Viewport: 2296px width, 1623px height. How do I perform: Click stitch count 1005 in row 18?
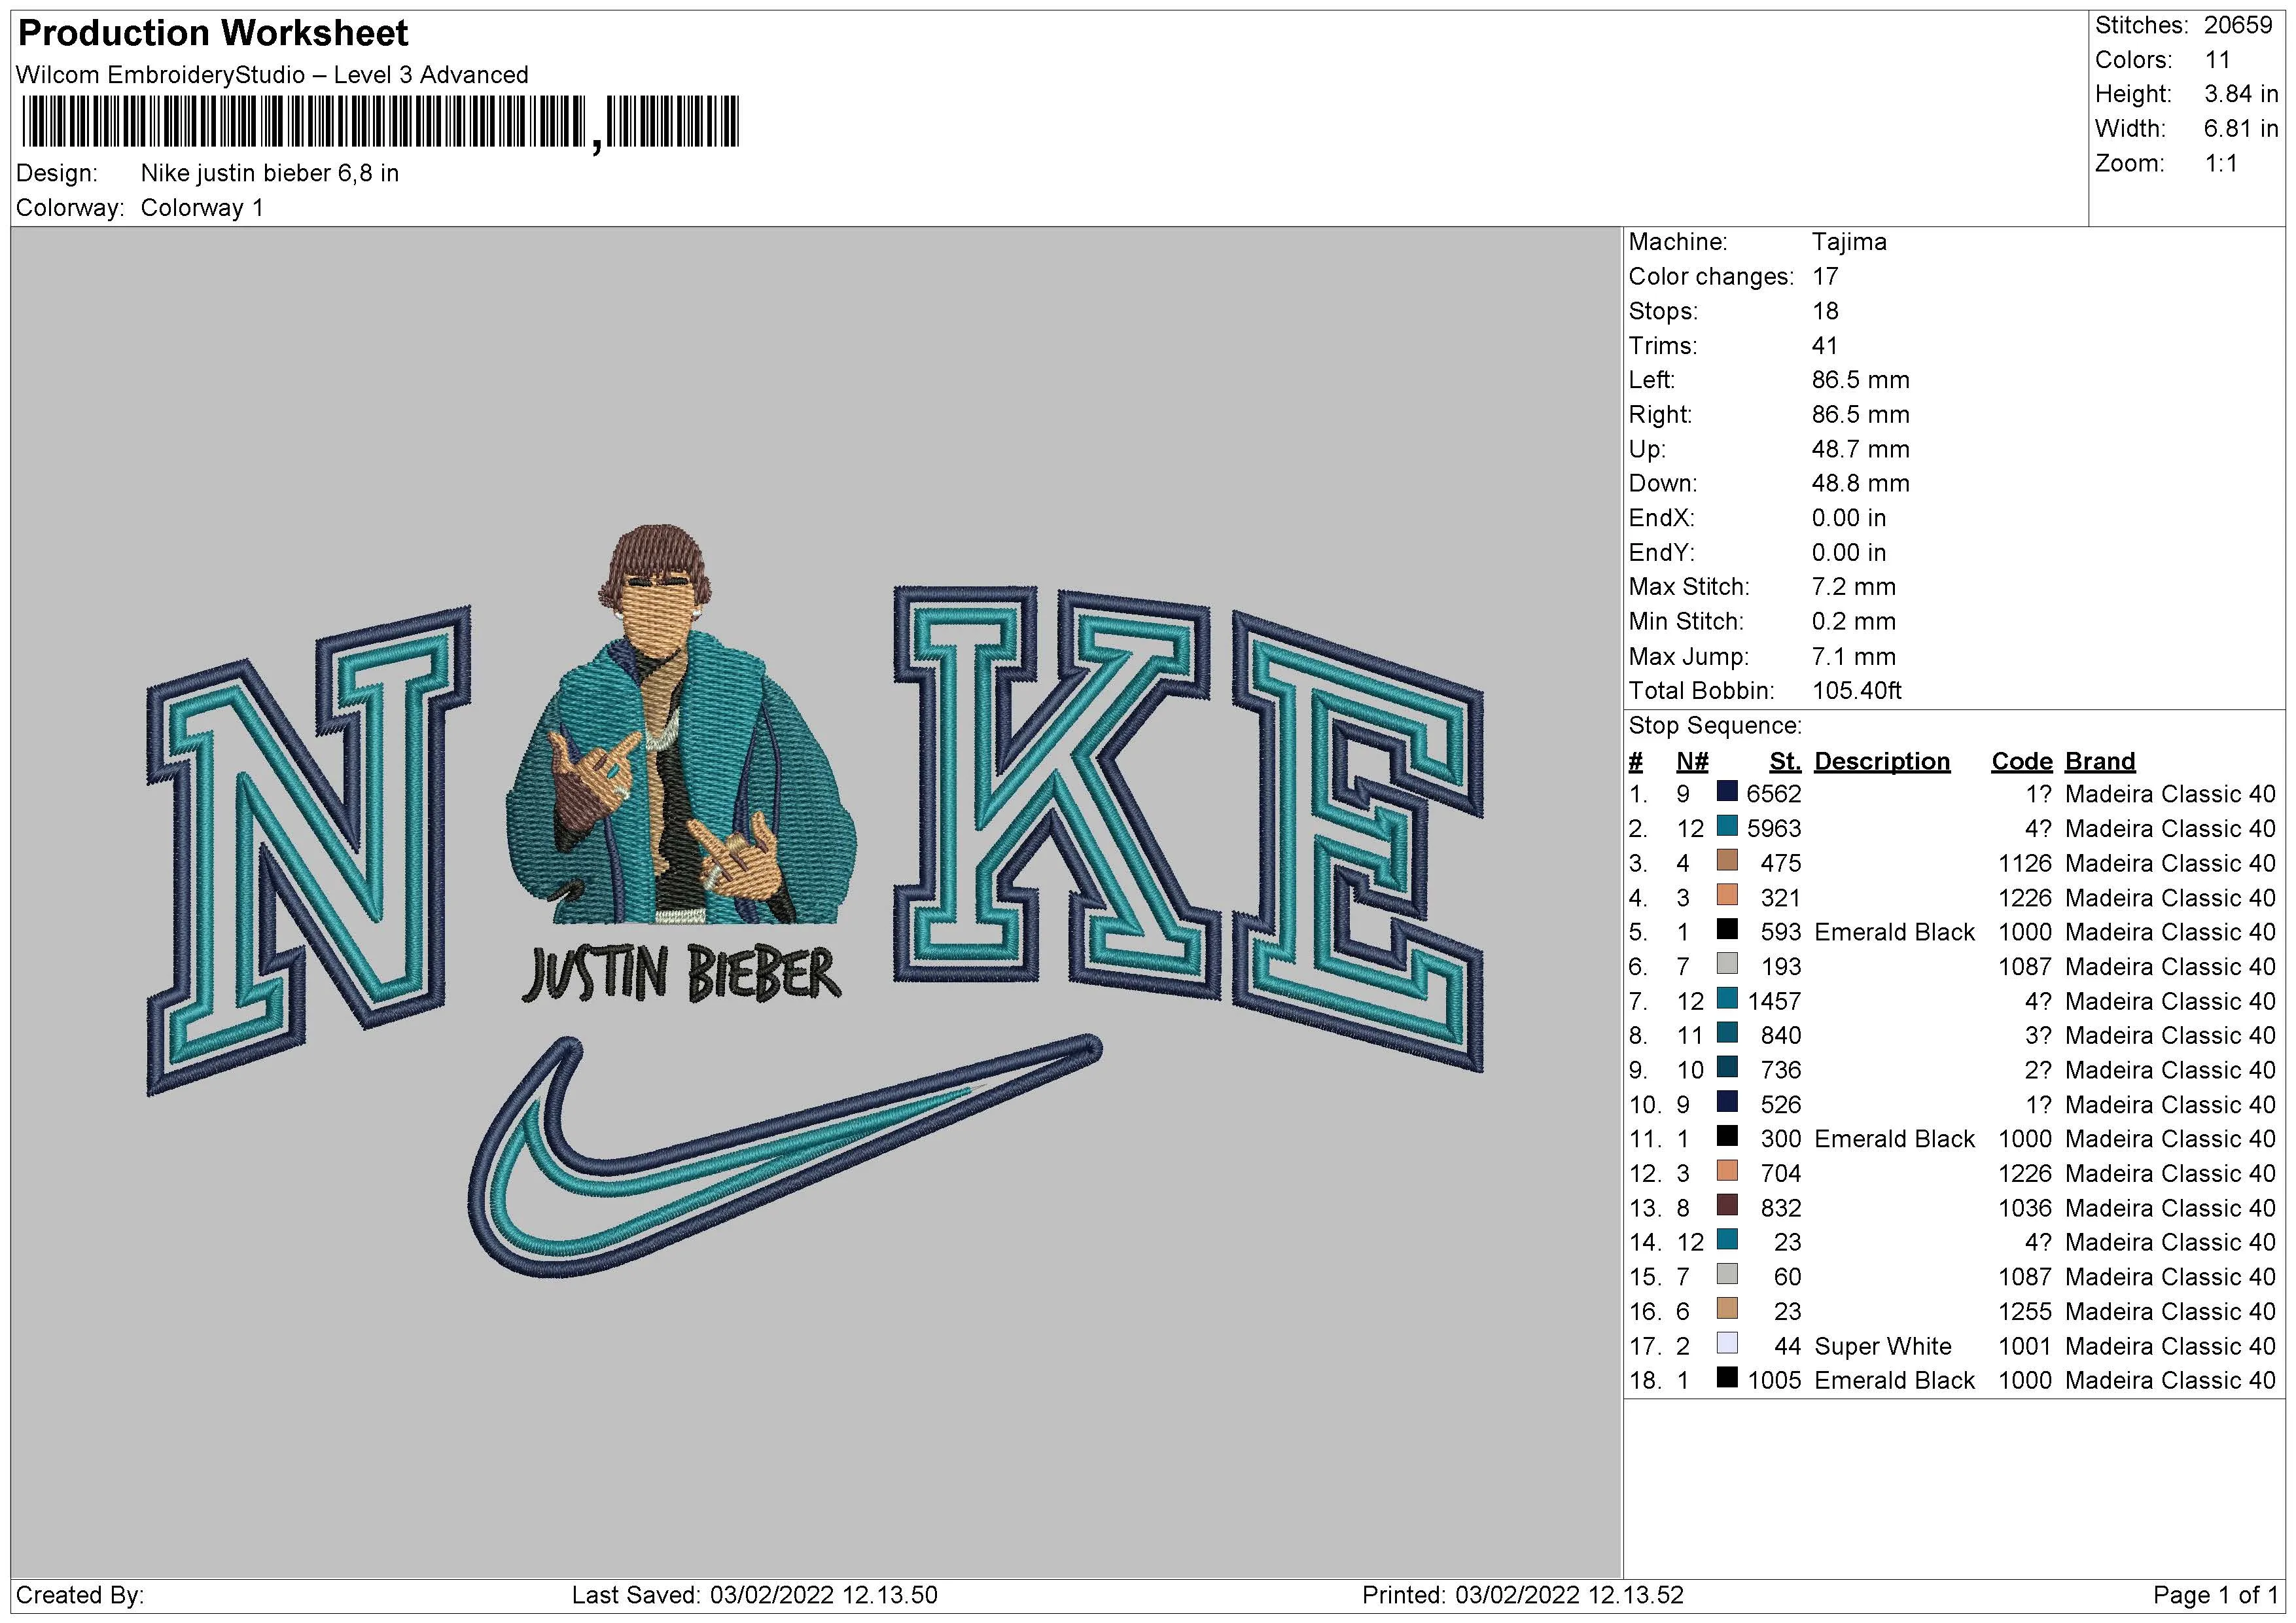tap(1773, 1380)
